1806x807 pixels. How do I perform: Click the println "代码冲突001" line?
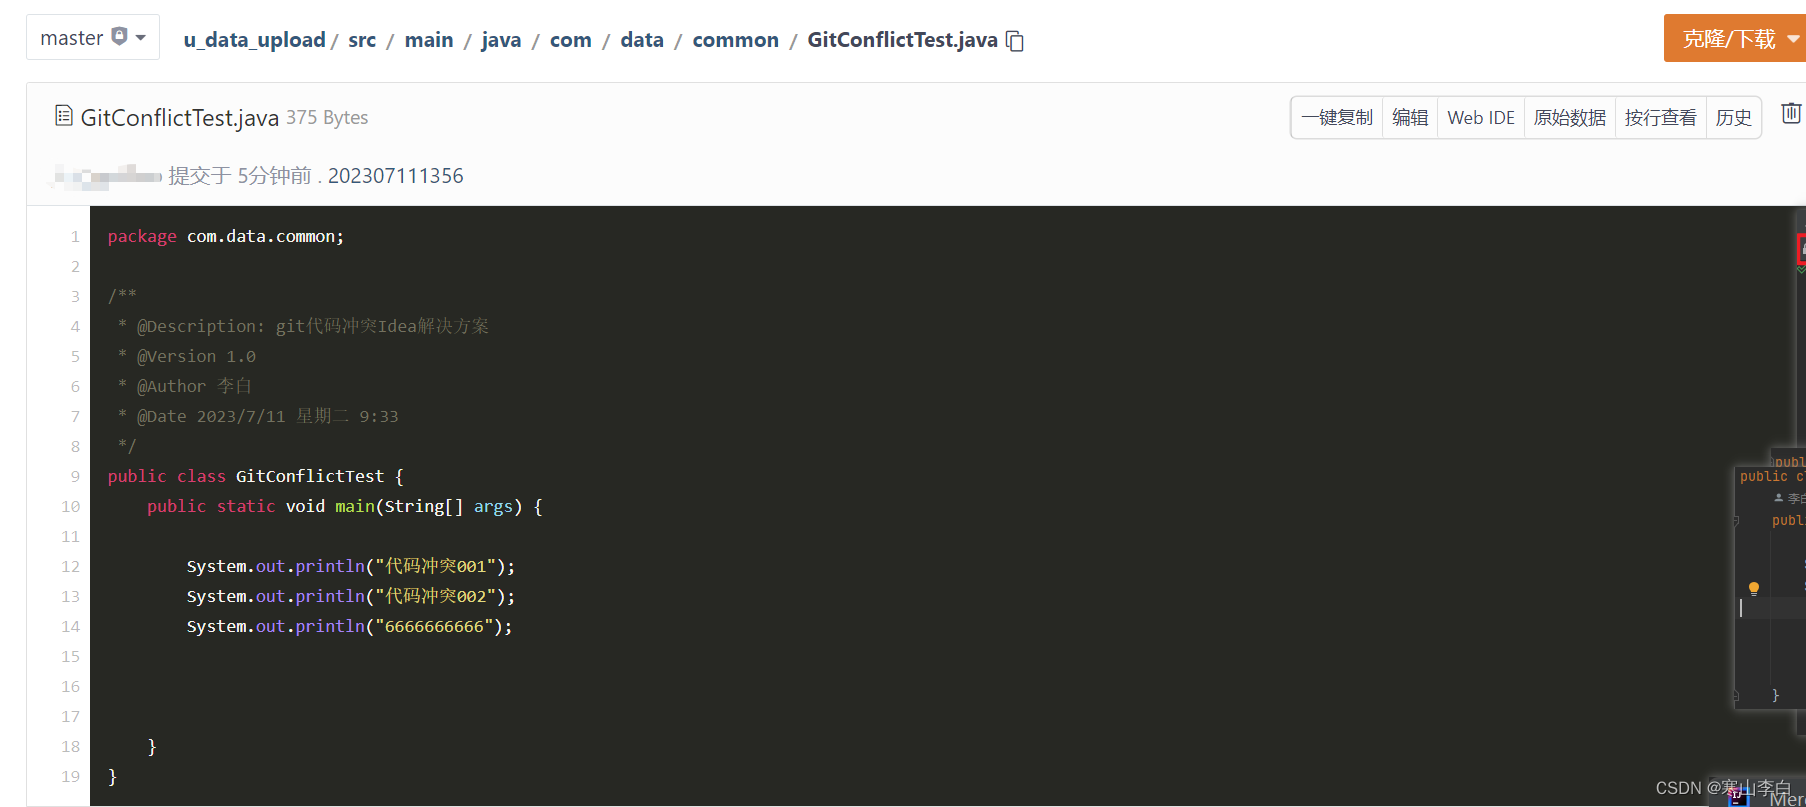pyautogui.click(x=351, y=567)
